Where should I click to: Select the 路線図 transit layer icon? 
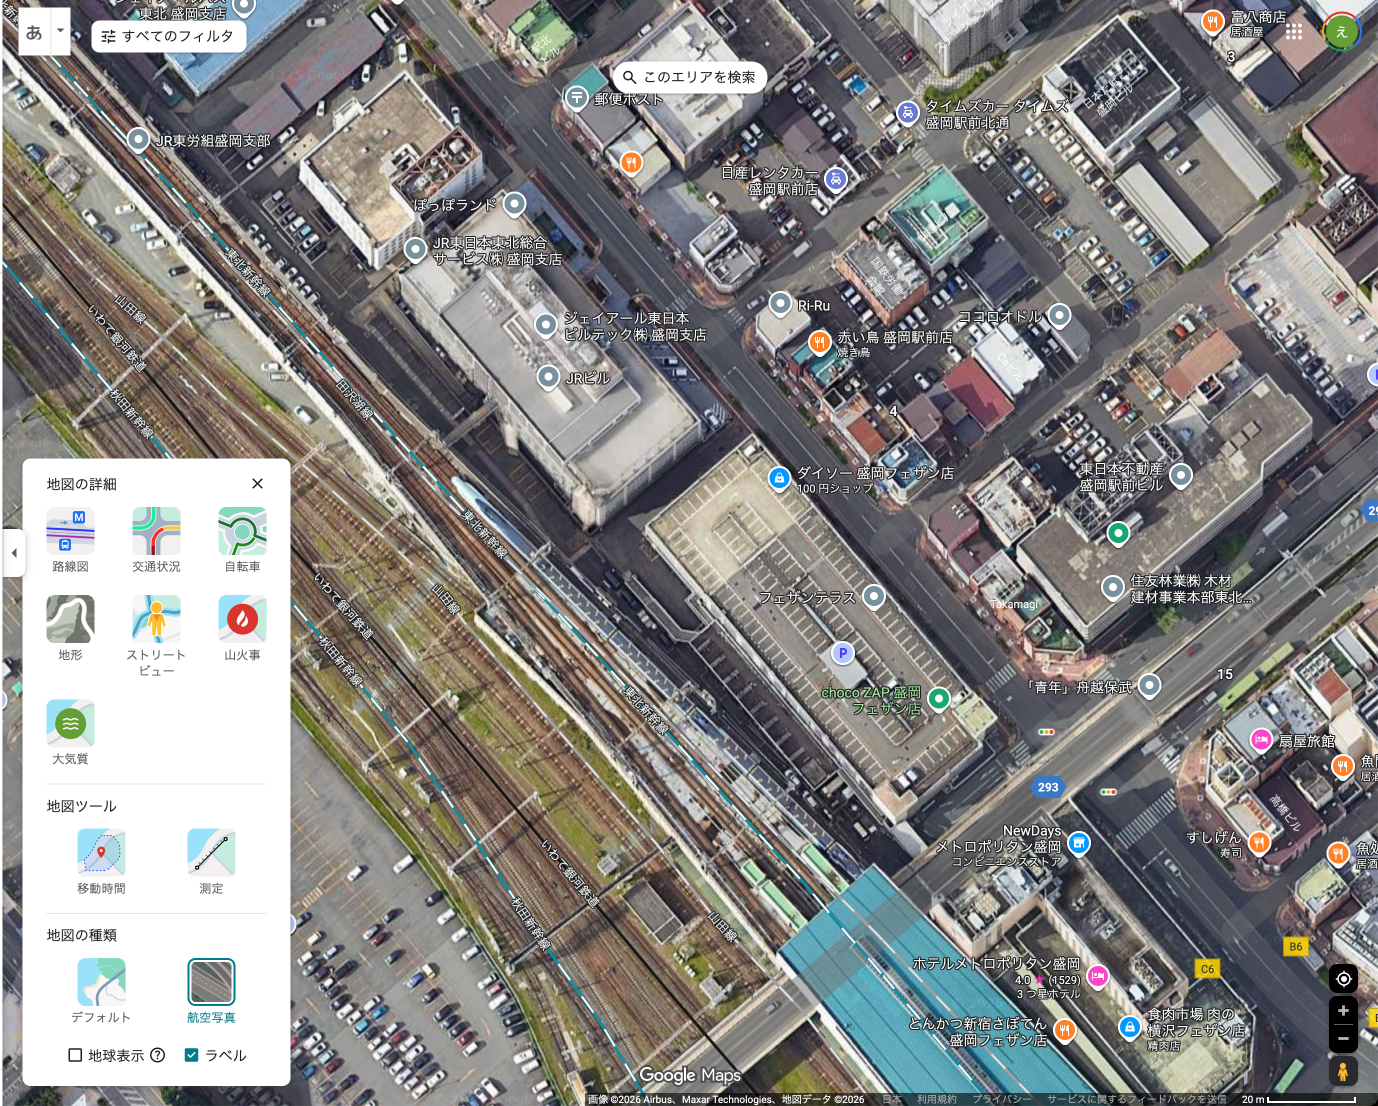[70, 531]
